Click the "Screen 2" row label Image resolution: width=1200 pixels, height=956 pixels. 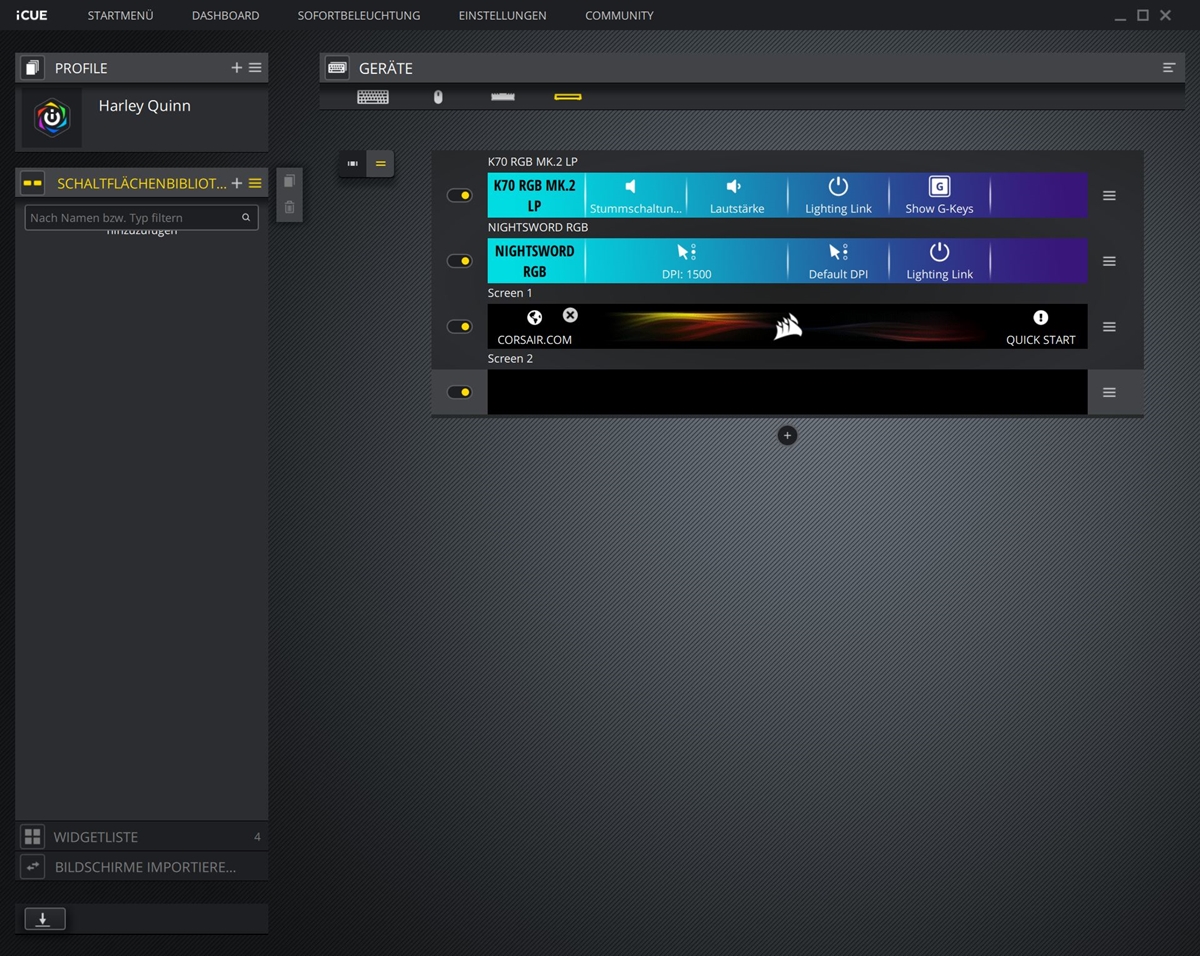[x=510, y=358]
